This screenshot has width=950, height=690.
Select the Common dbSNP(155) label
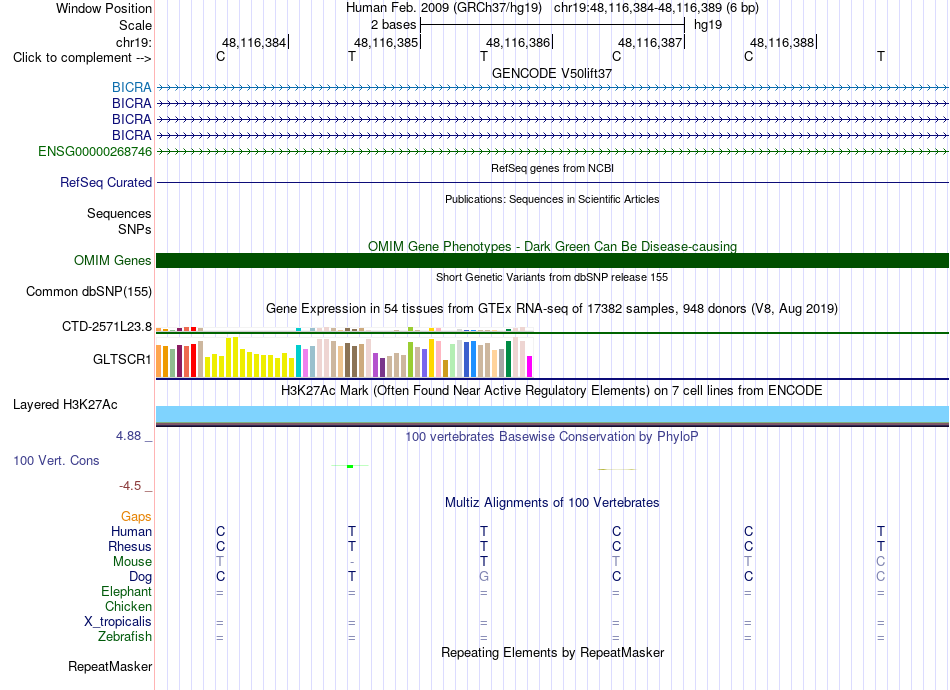pos(89,291)
